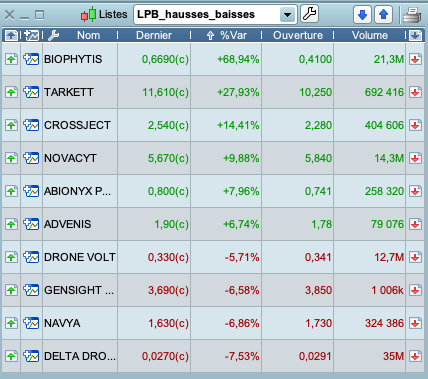Select the ABIONYX P... name cell
This screenshot has height=379, width=428.
(80, 191)
